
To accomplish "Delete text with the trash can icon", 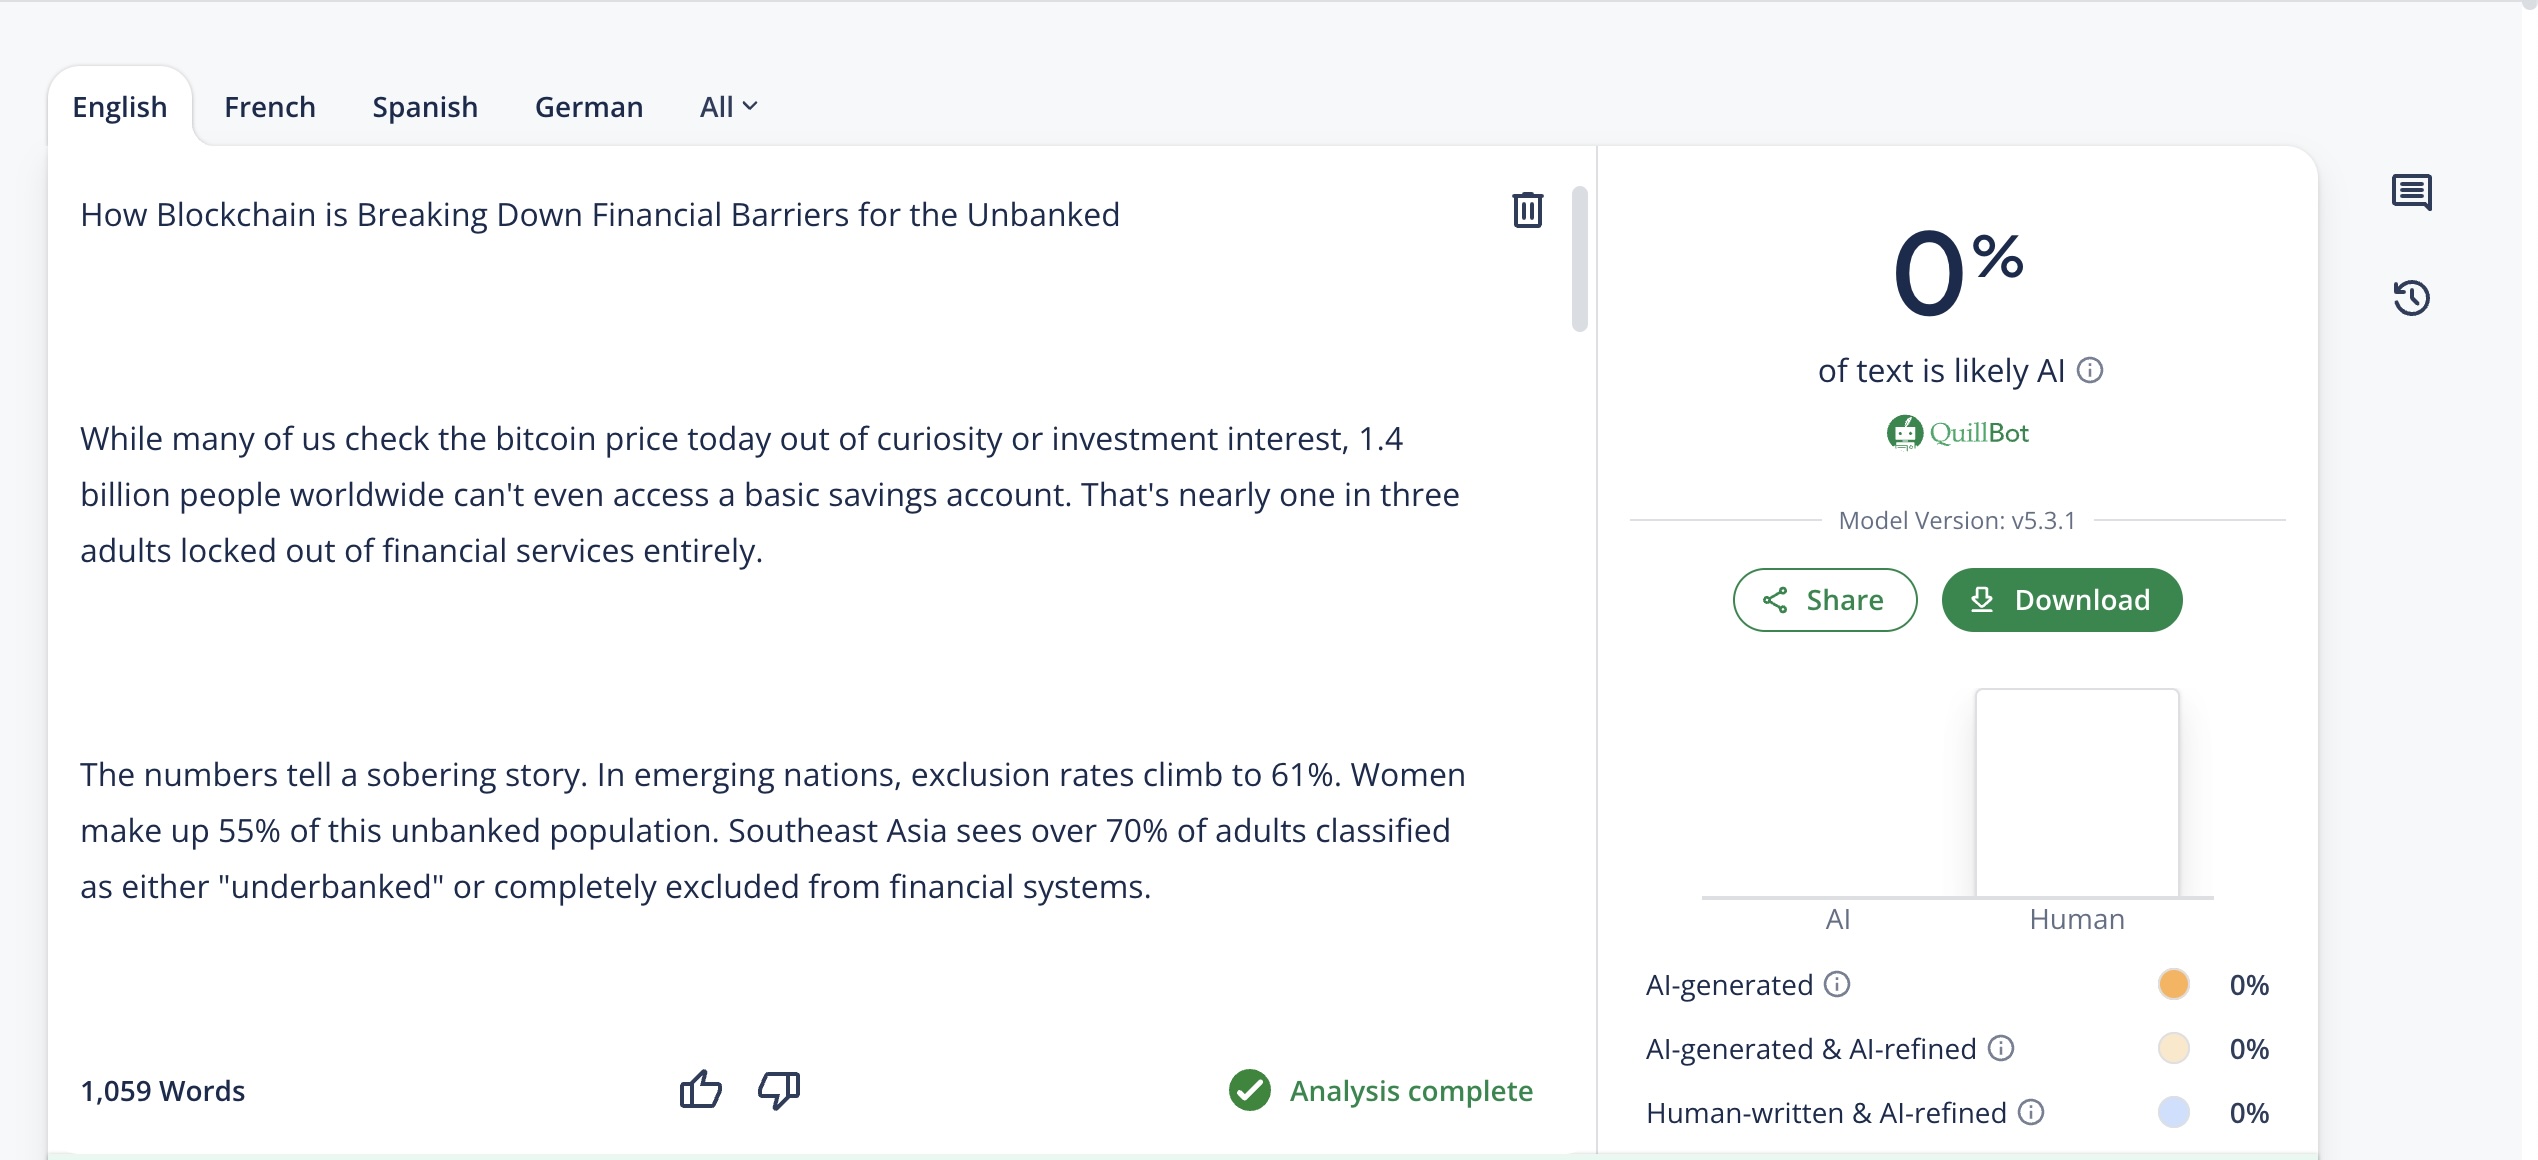I will point(1527,210).
